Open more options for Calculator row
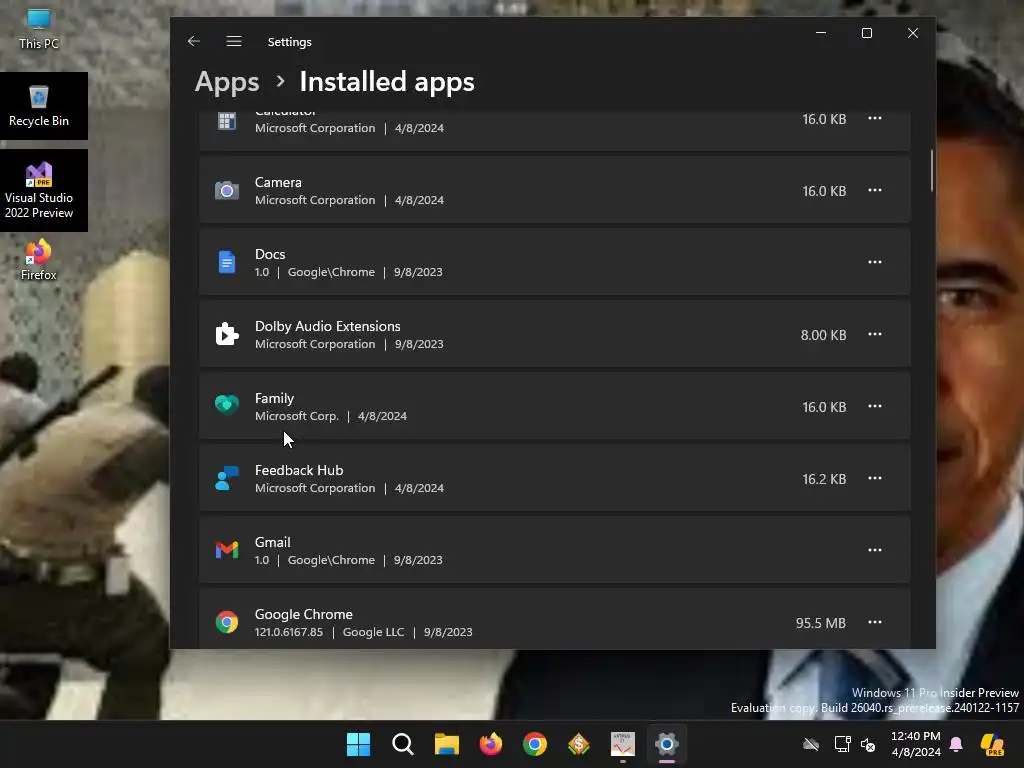Image resolution: width=1024 pixels, height=768 pixels. coord(874,118)
